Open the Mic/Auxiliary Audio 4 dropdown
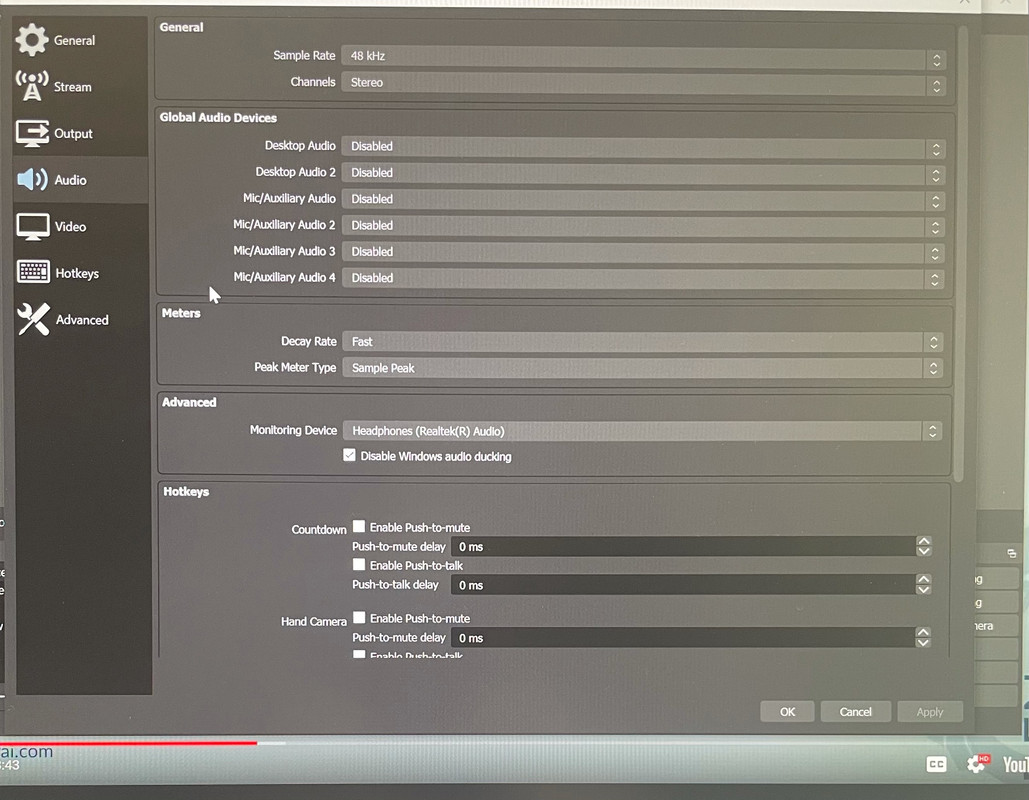1029x800 pixels. (643, 278)
